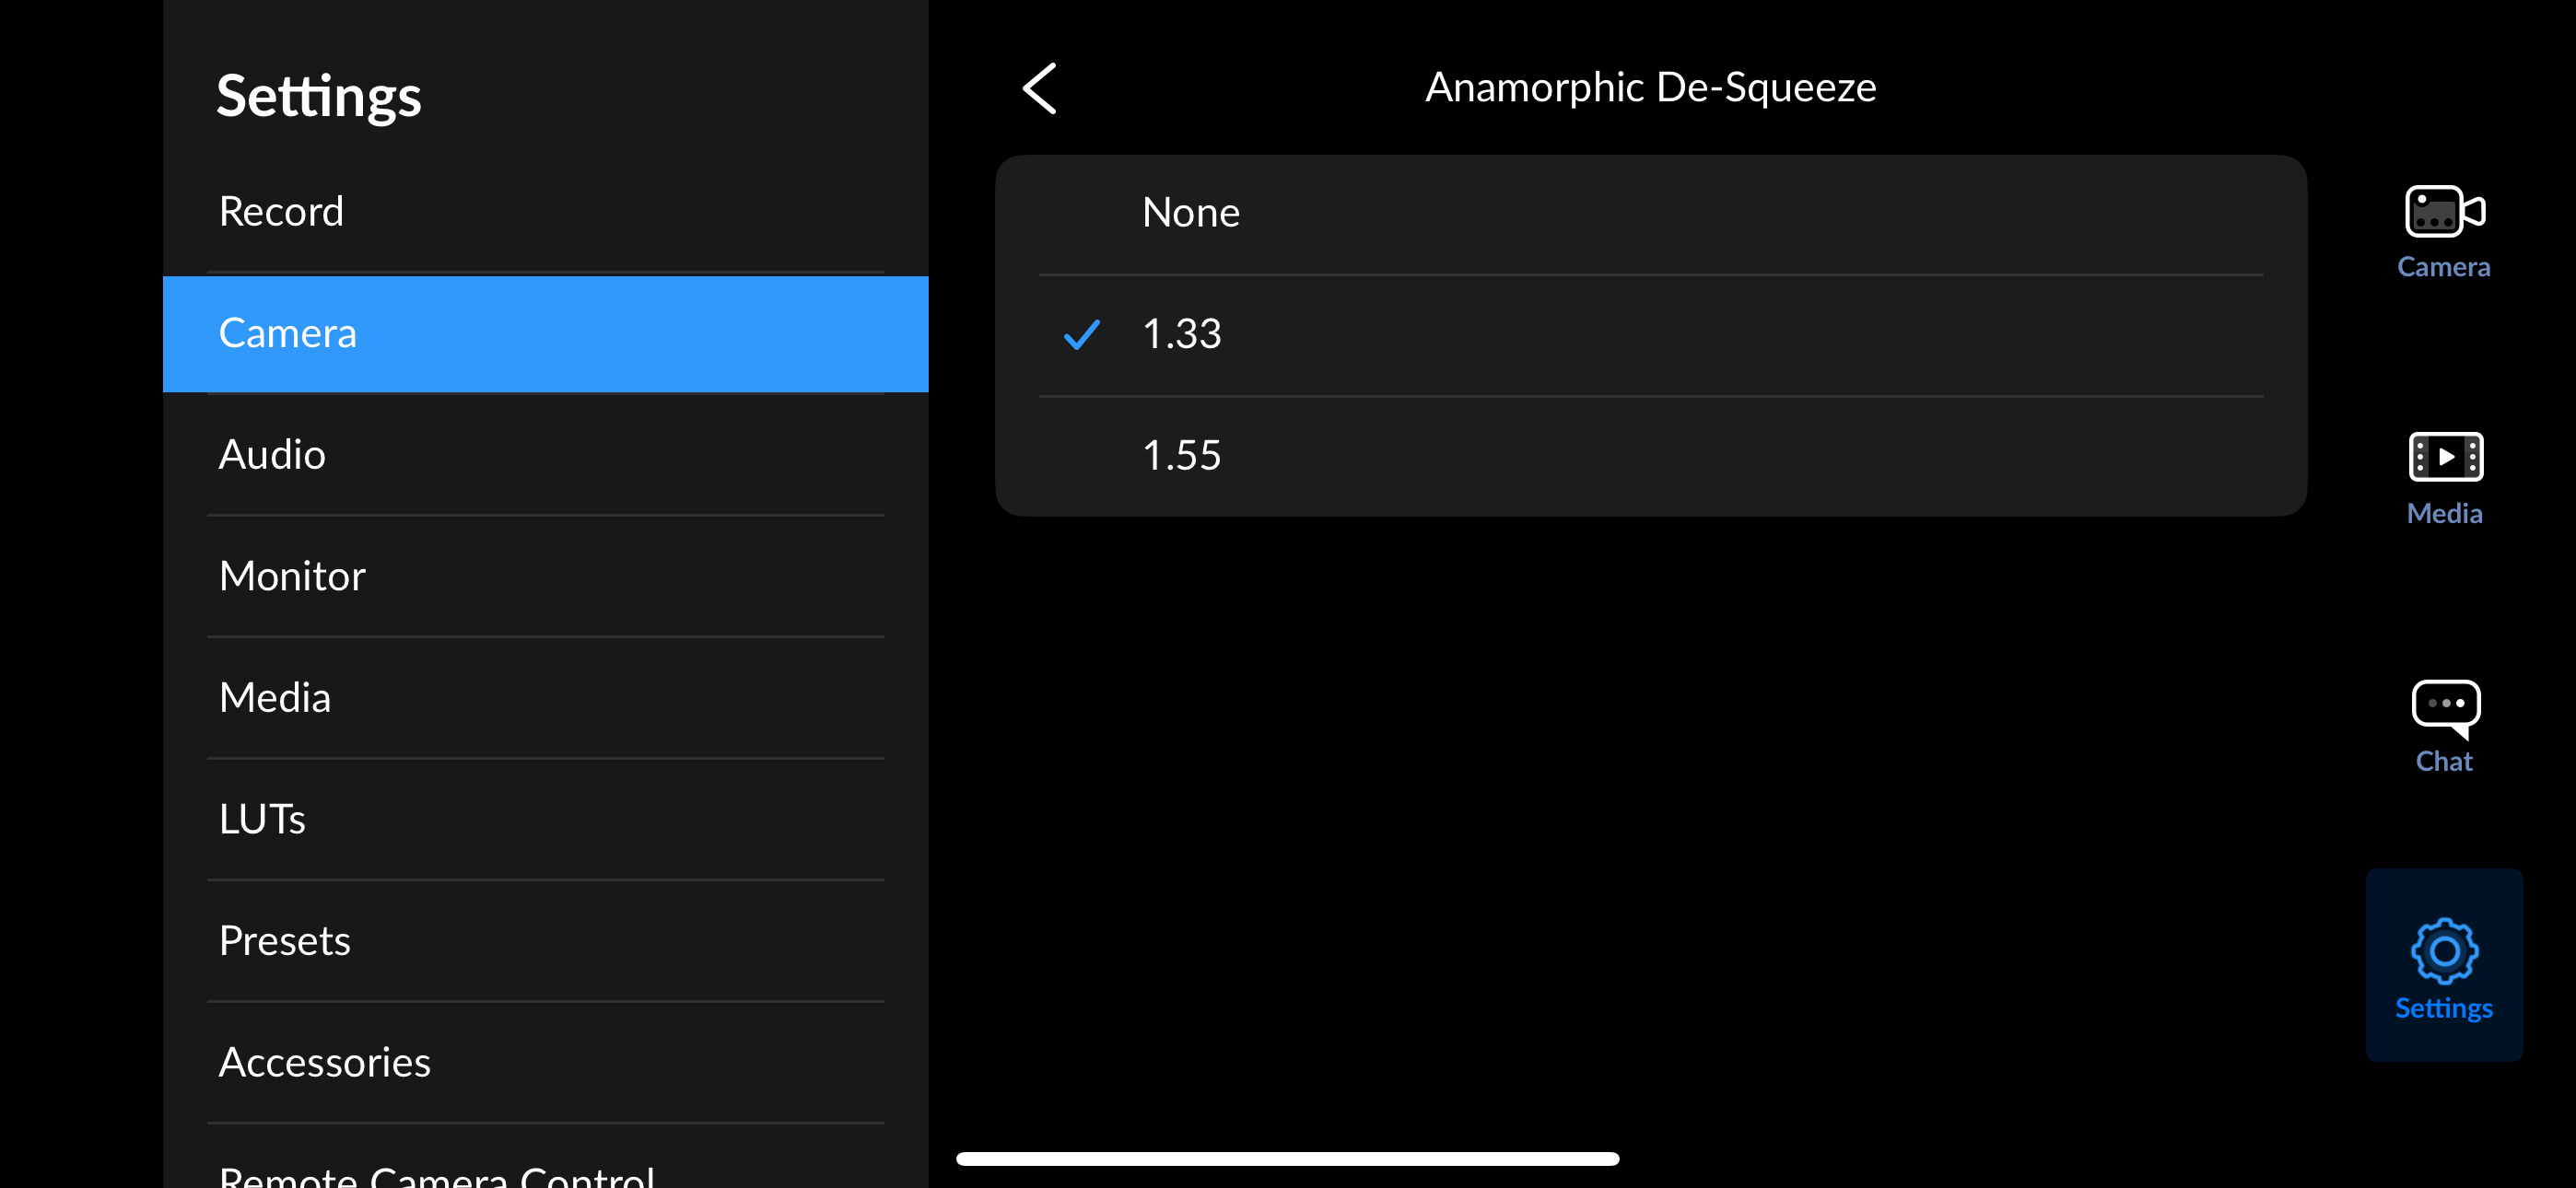Choose the 1.33 de-squeeze ratio
This screenshot has height=1188, width=2576.
click(x=1650, y=335)
